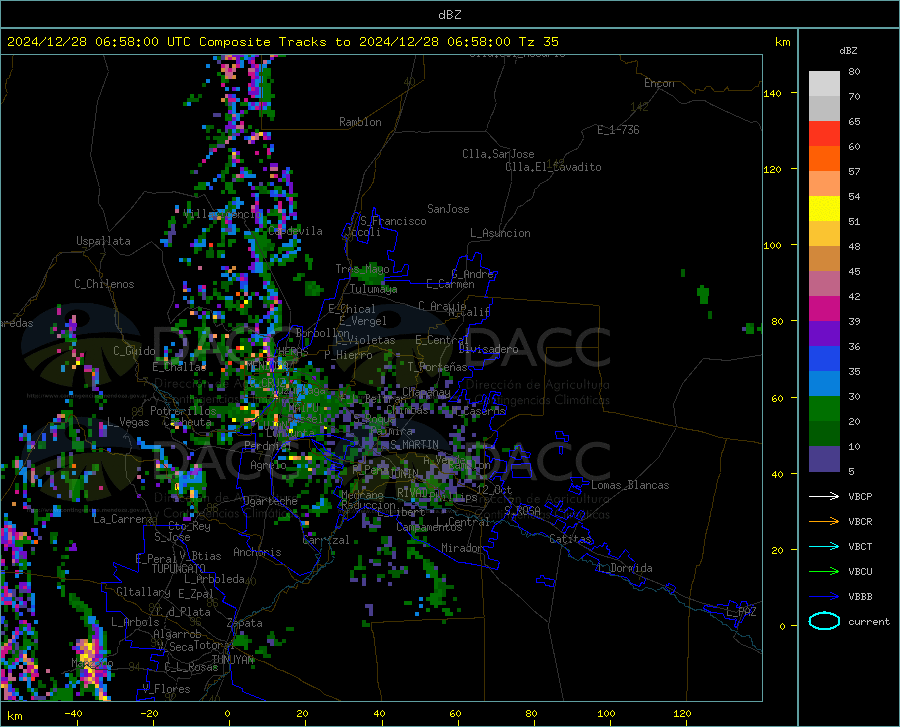Select the light gray 80 dBZ color swatch
The height and width of the screenshot is (727, 900).
click(x=824, y=84)
